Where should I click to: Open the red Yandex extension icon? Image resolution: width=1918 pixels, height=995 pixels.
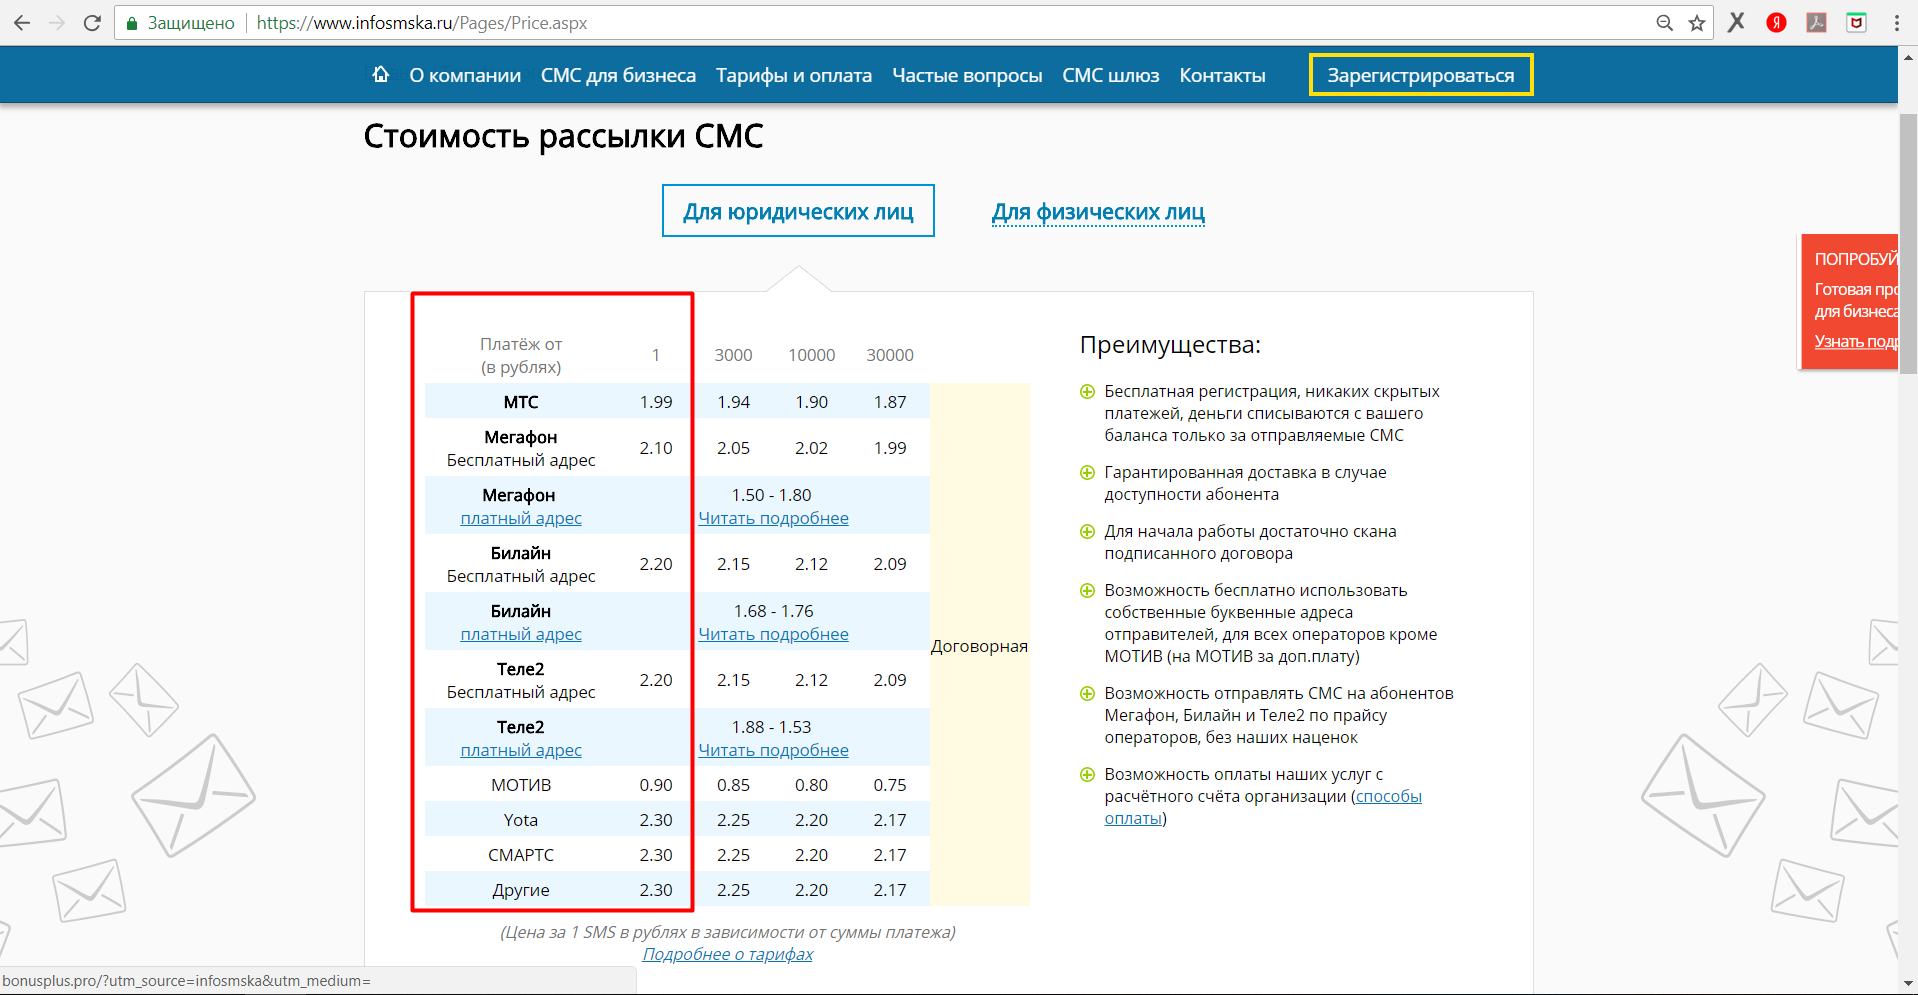click(x=1777, y=22)
